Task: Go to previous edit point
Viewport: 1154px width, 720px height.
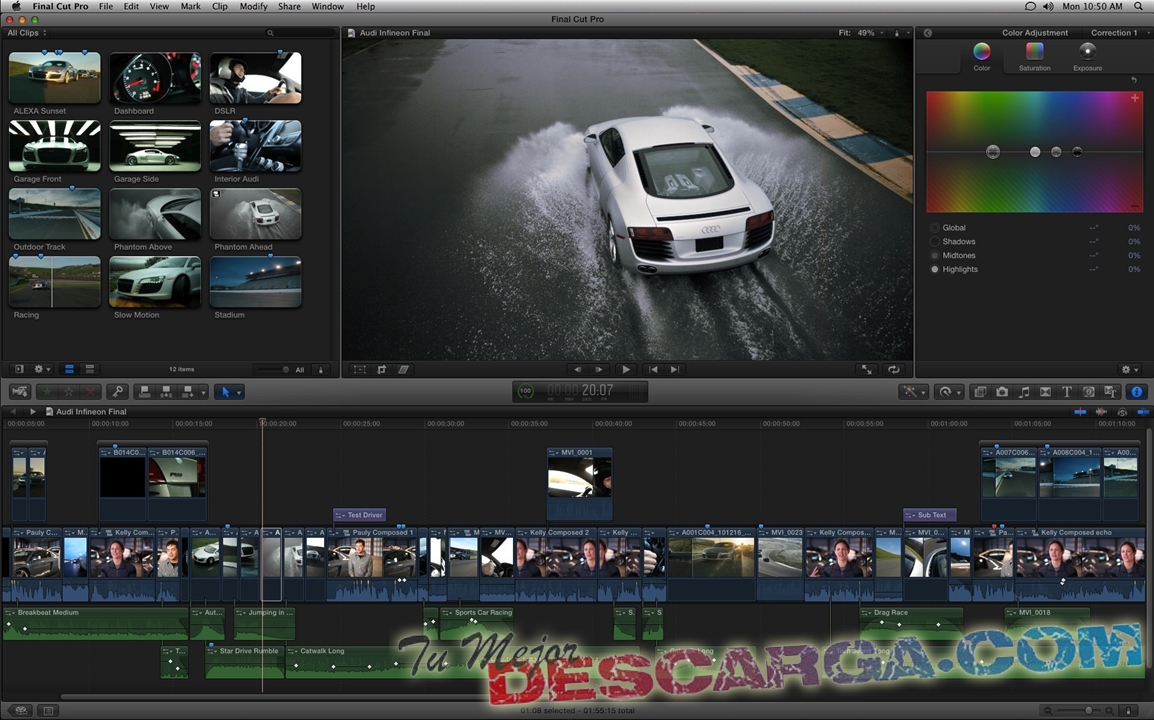Action: tap(653, 370)
